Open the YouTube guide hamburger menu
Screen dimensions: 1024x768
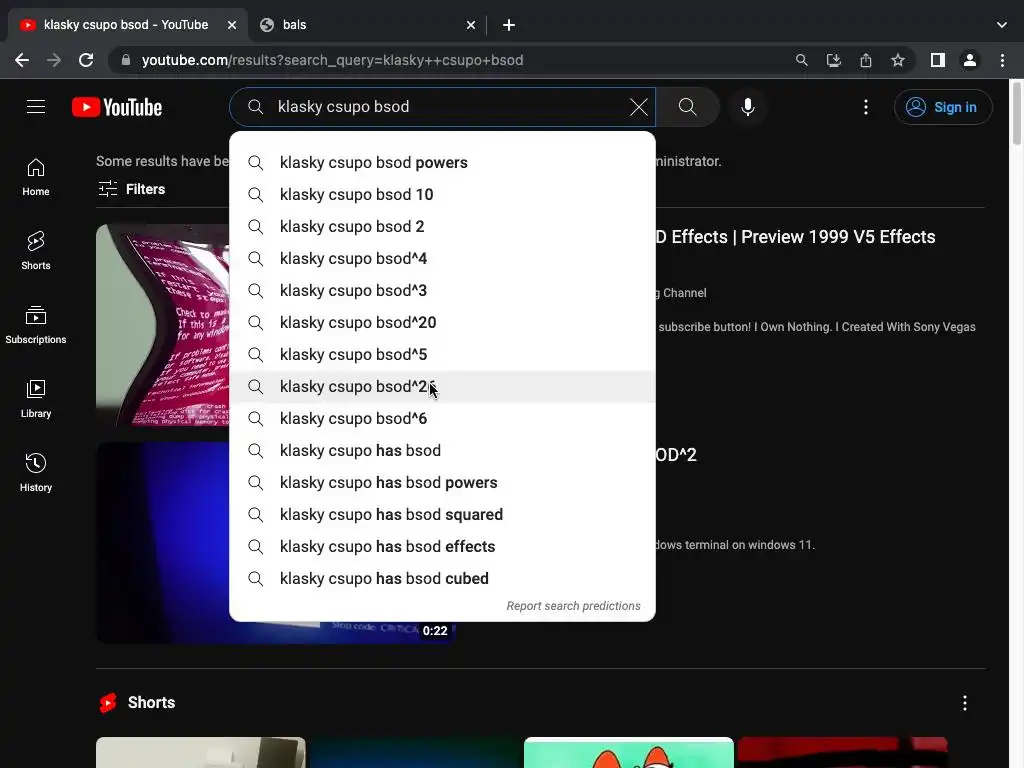[x=36, y=106]
